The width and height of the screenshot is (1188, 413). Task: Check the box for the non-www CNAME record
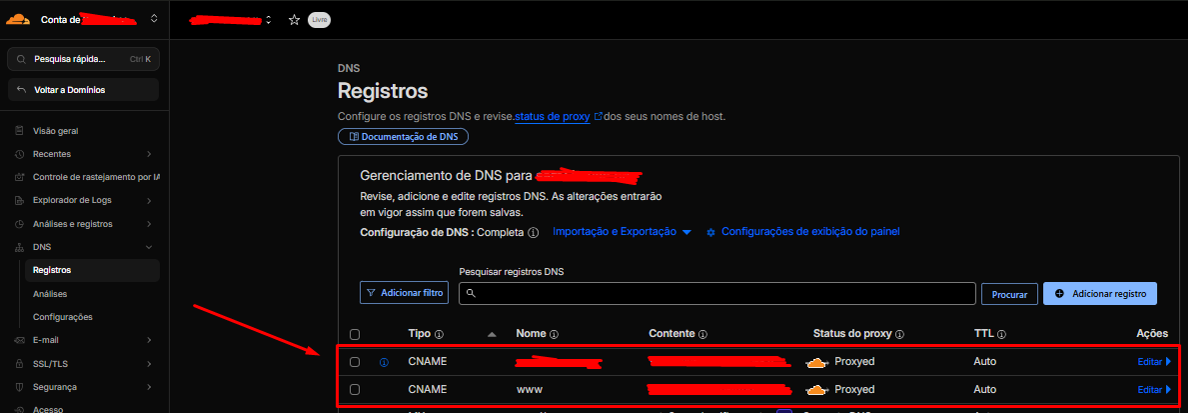355,362
